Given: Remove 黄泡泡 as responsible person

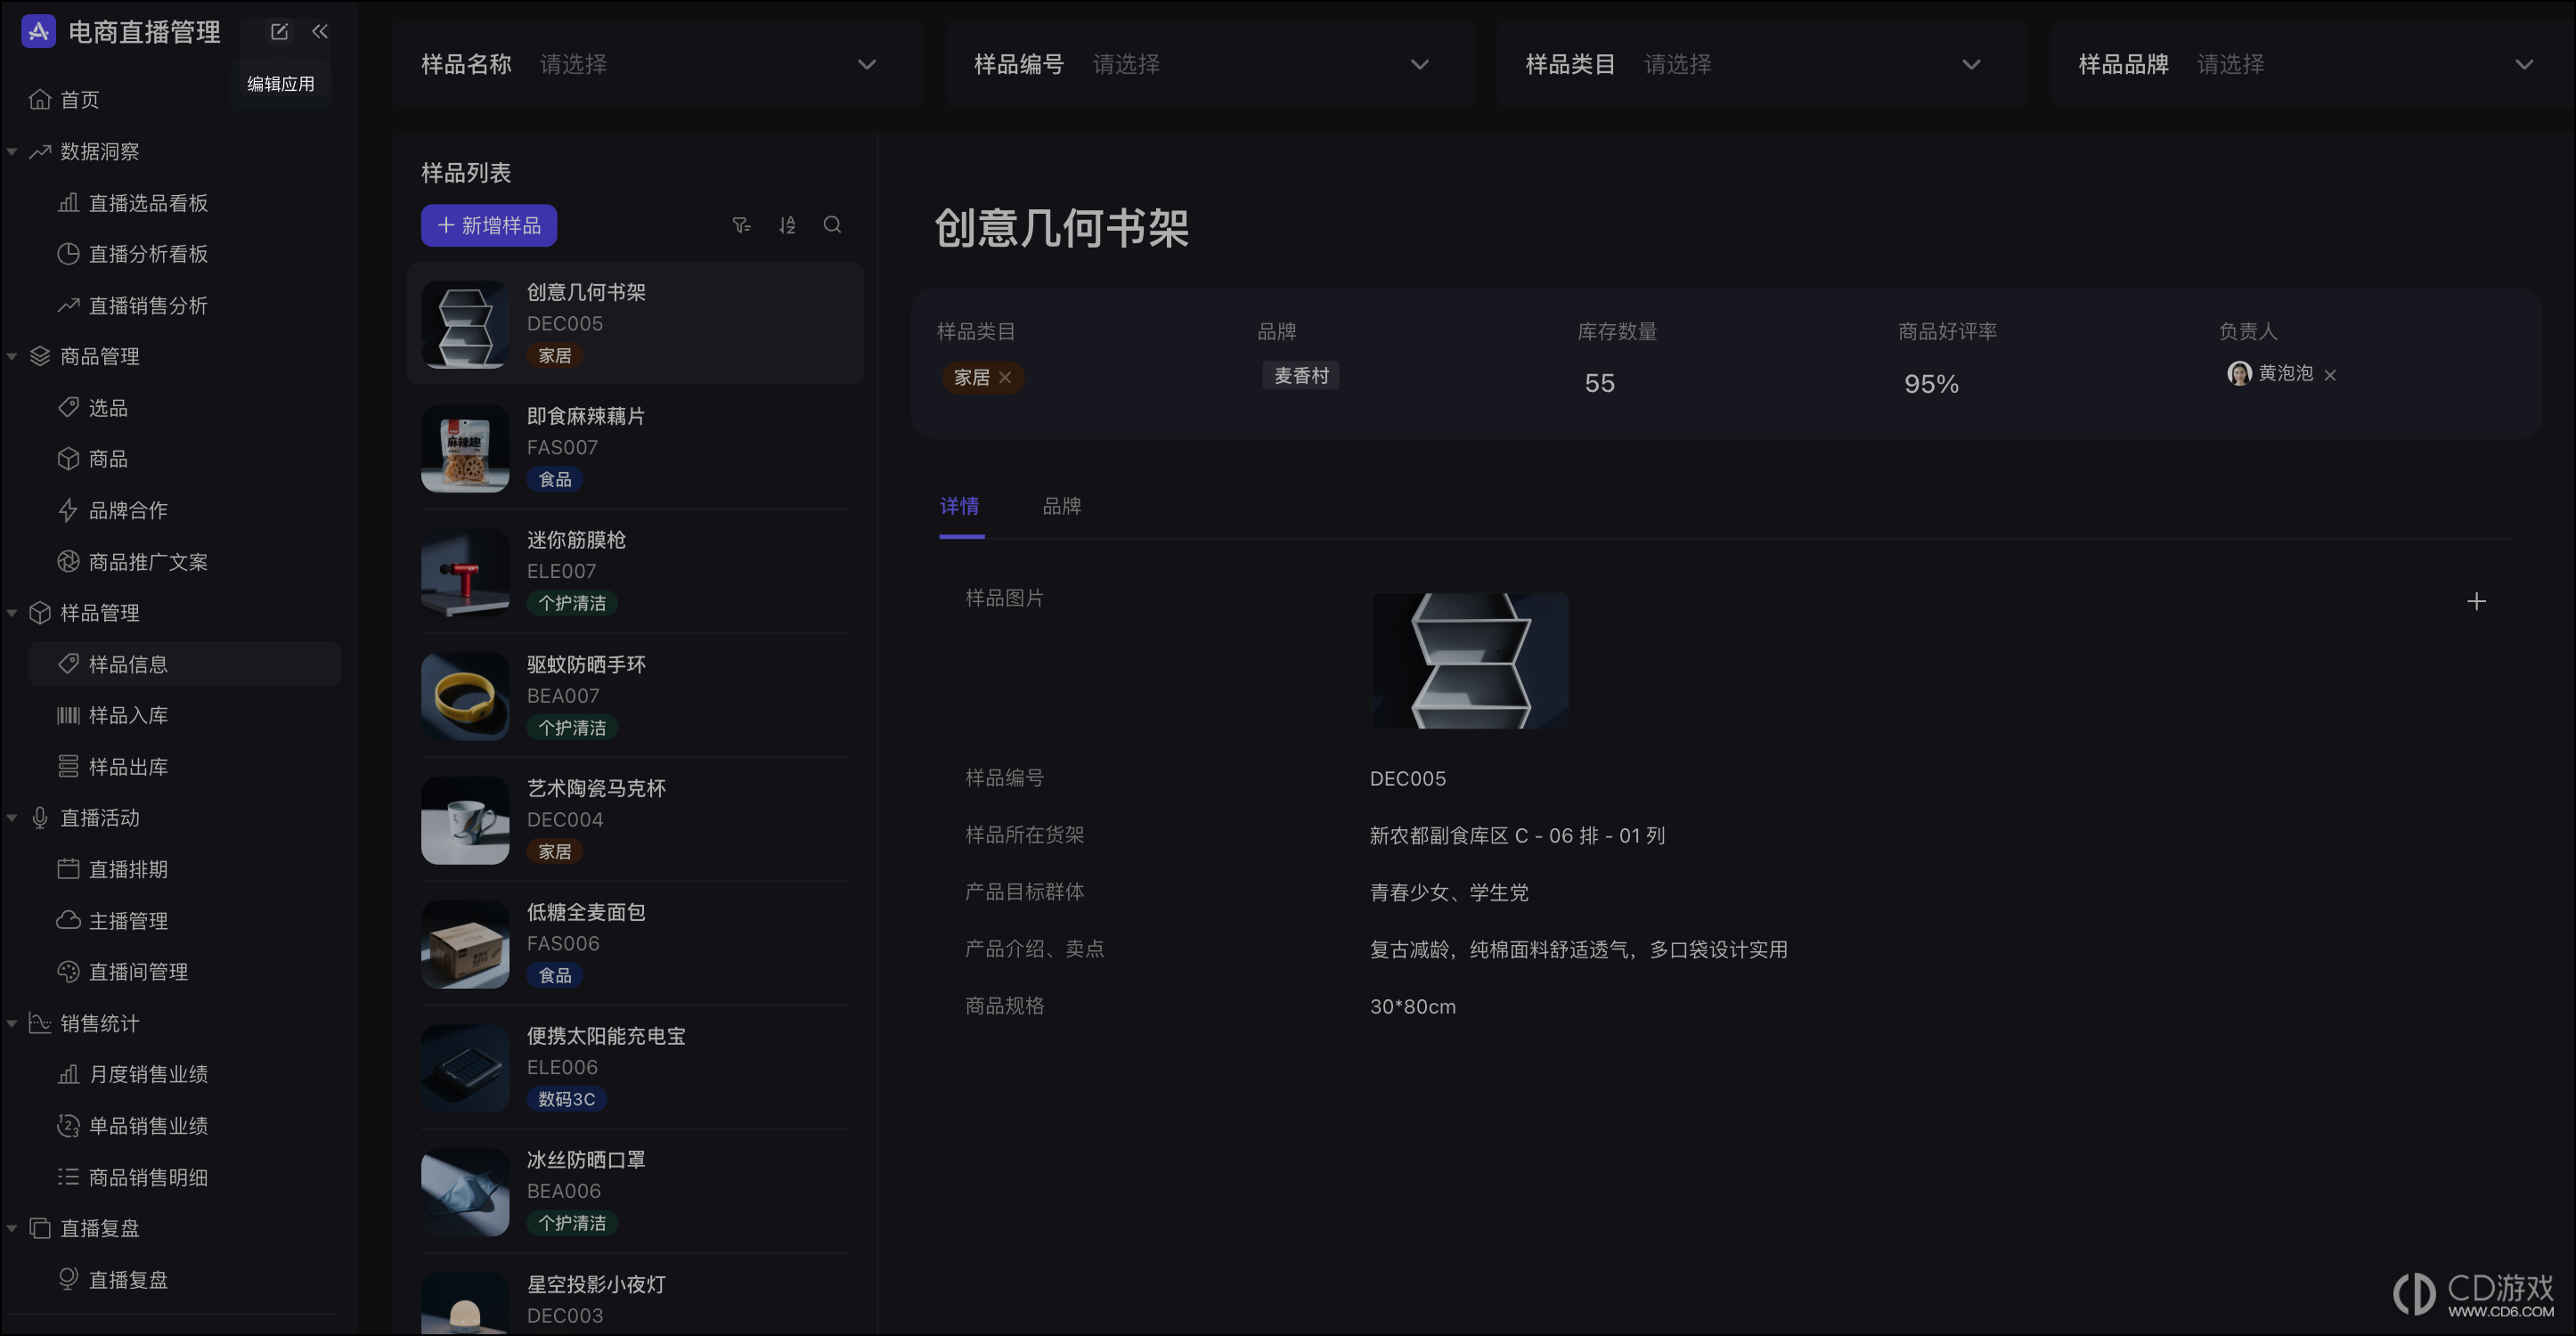Looking at the screenshot, I should point(2330,375).
